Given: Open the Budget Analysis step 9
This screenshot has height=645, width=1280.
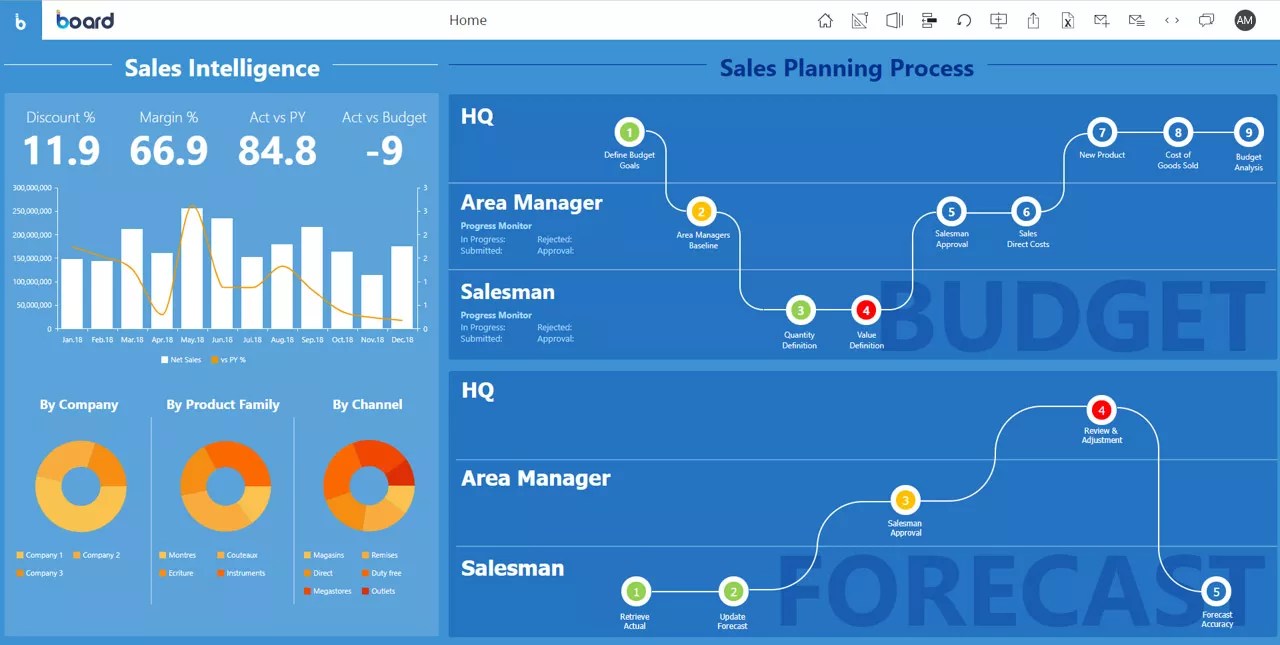Looking at the screenshot, I should point(1248,132).
